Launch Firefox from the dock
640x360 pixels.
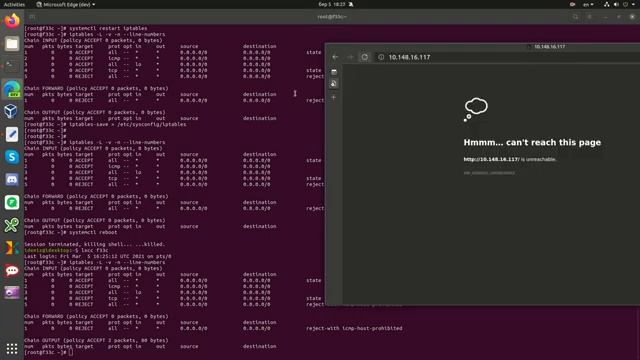tap(12, 20)
